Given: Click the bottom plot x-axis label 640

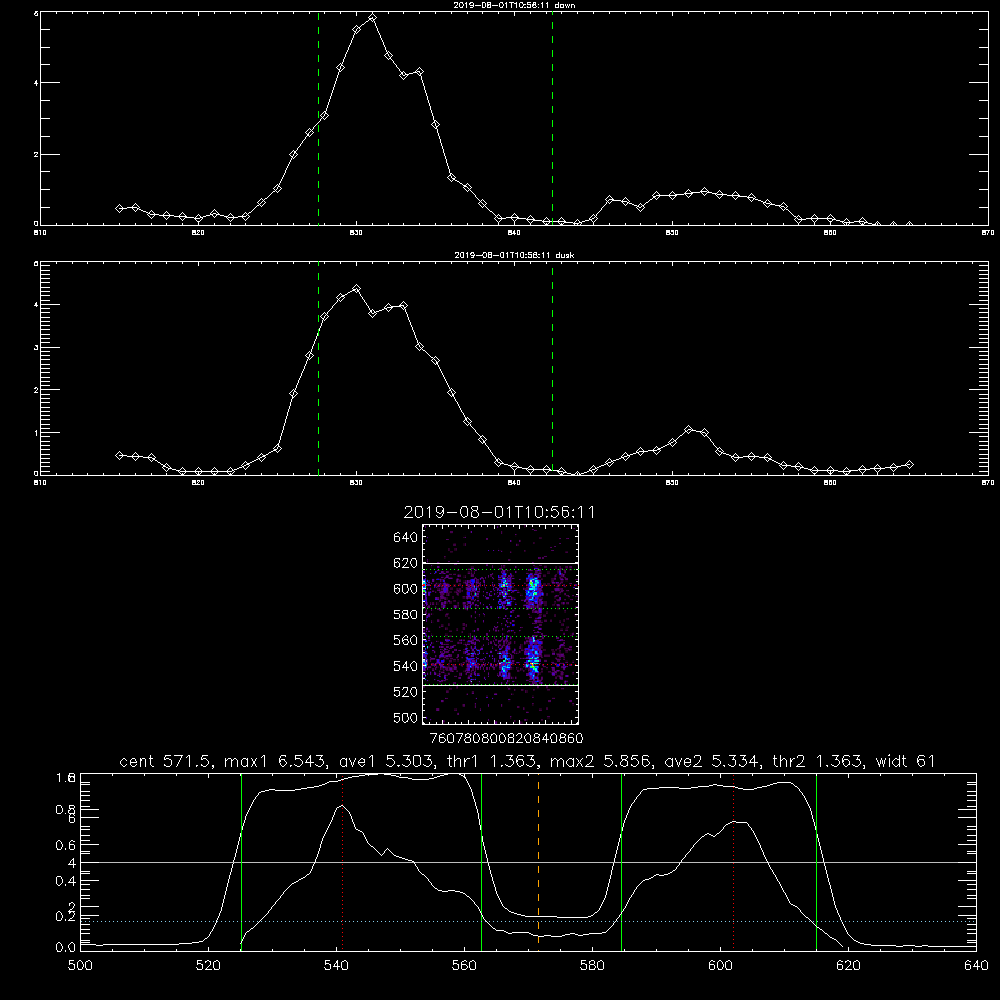Looking at the screenshot, I should (x=976, y=966).
